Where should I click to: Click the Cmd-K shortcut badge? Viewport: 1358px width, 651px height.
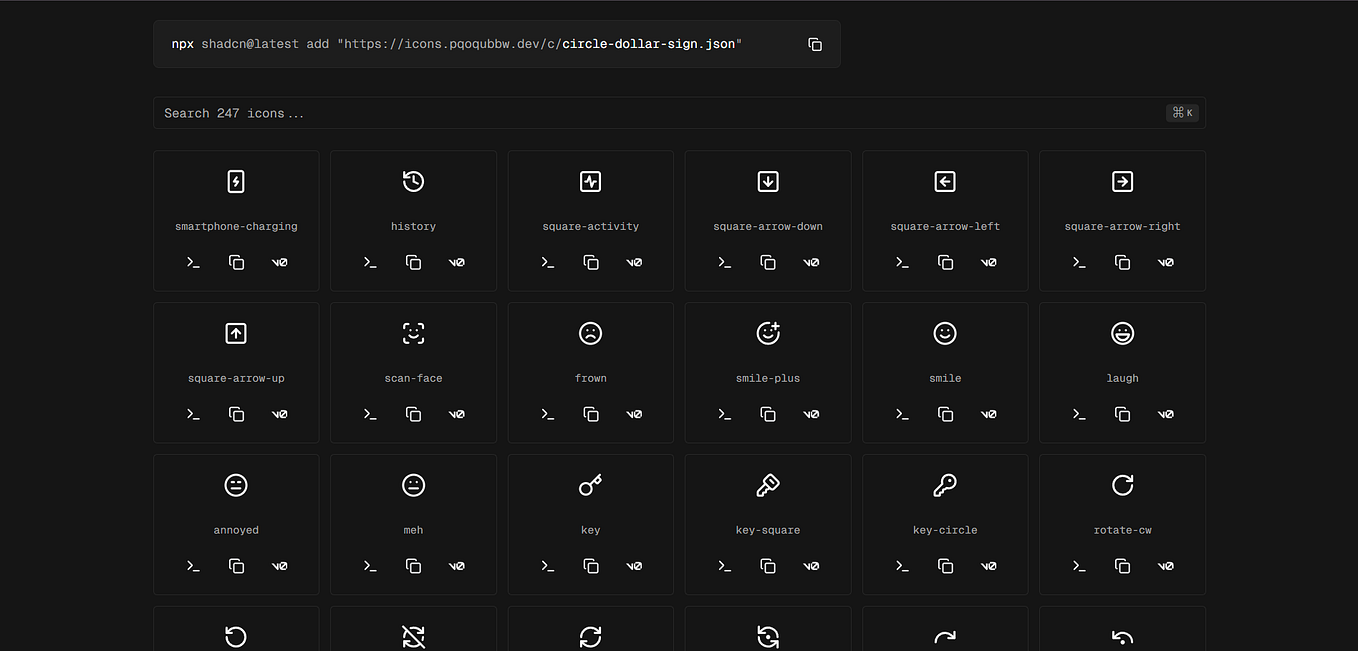[x=1182, y=112]
